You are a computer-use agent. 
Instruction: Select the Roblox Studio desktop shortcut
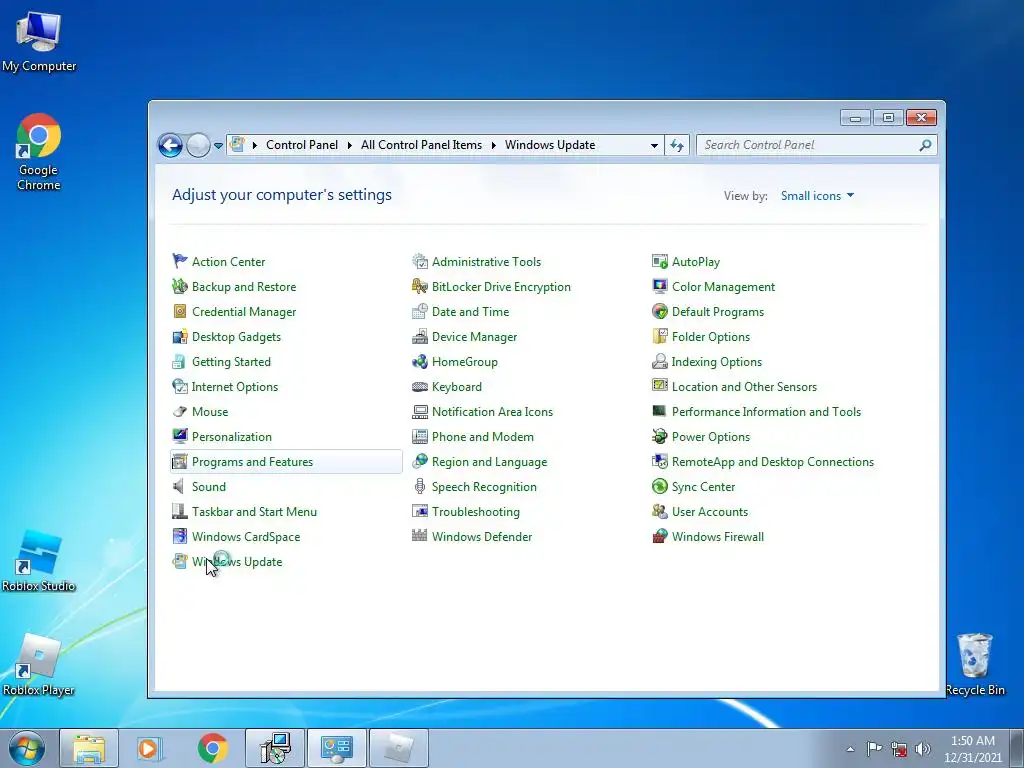tap(39, 560)
